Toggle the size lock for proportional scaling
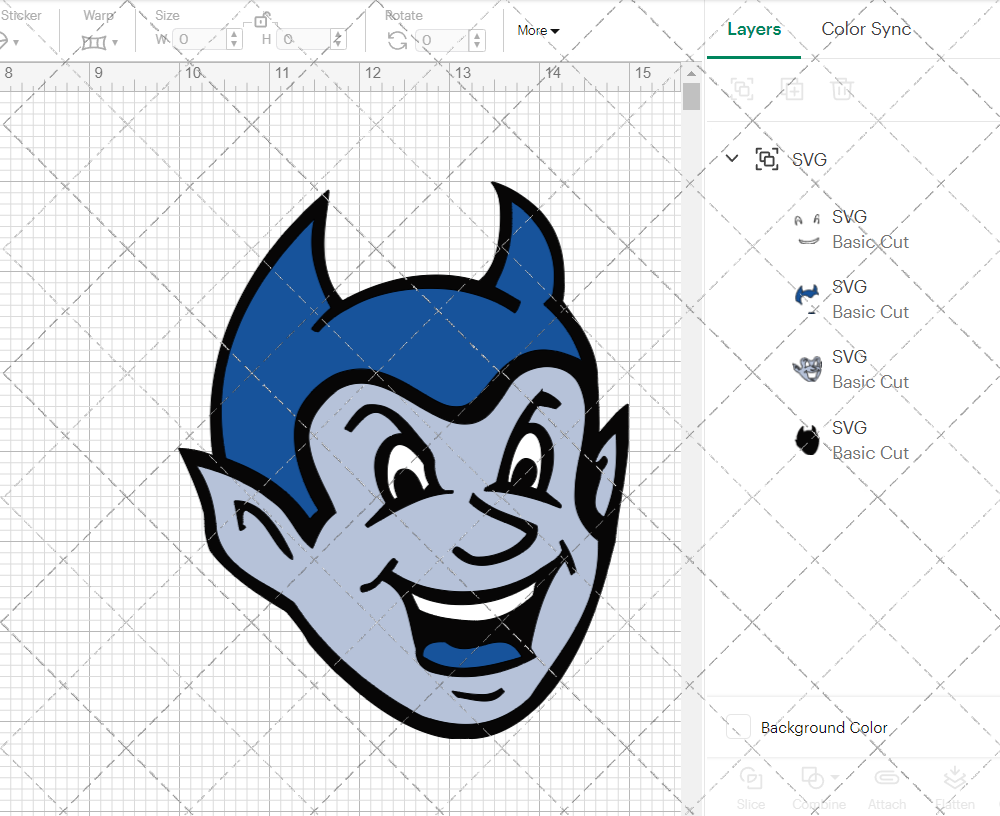 (x=262, y=20)
